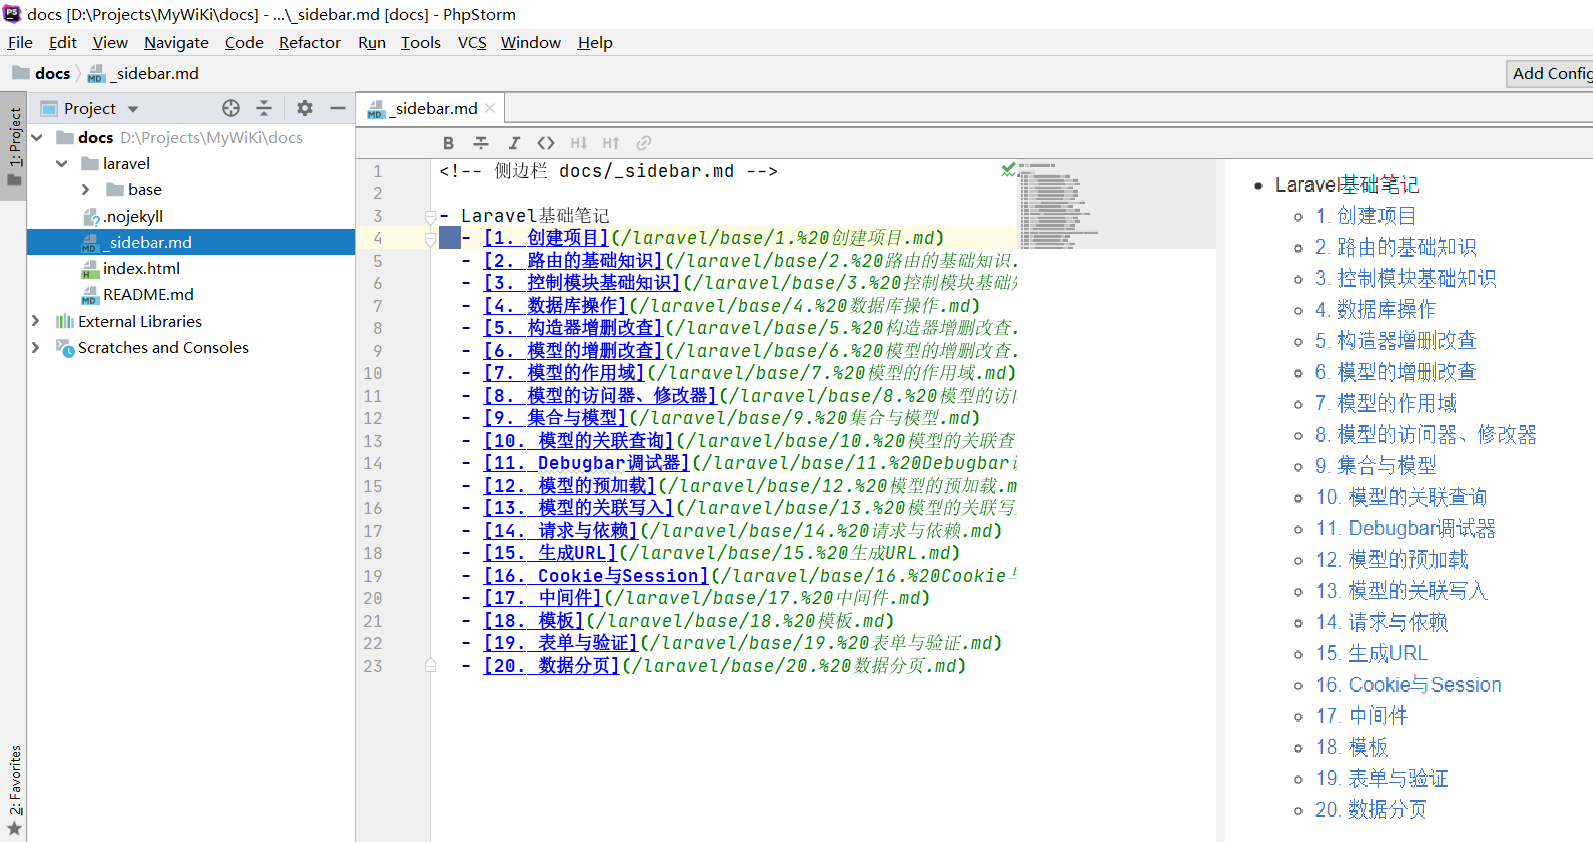Collapse all in Project panel
Screen dimensions: 1593x842
(x=264, y=108)
